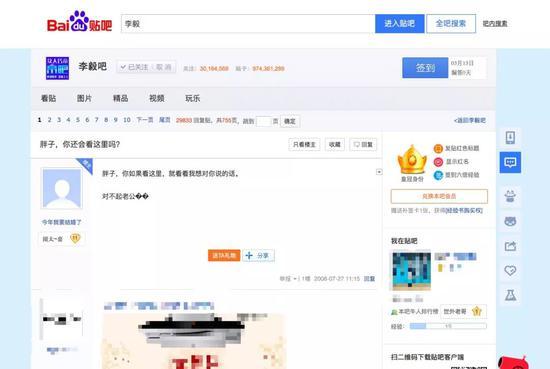Switch to the 图片 tab
The width and height of the screenshot is (550, 369).
[x=84, y=99]
